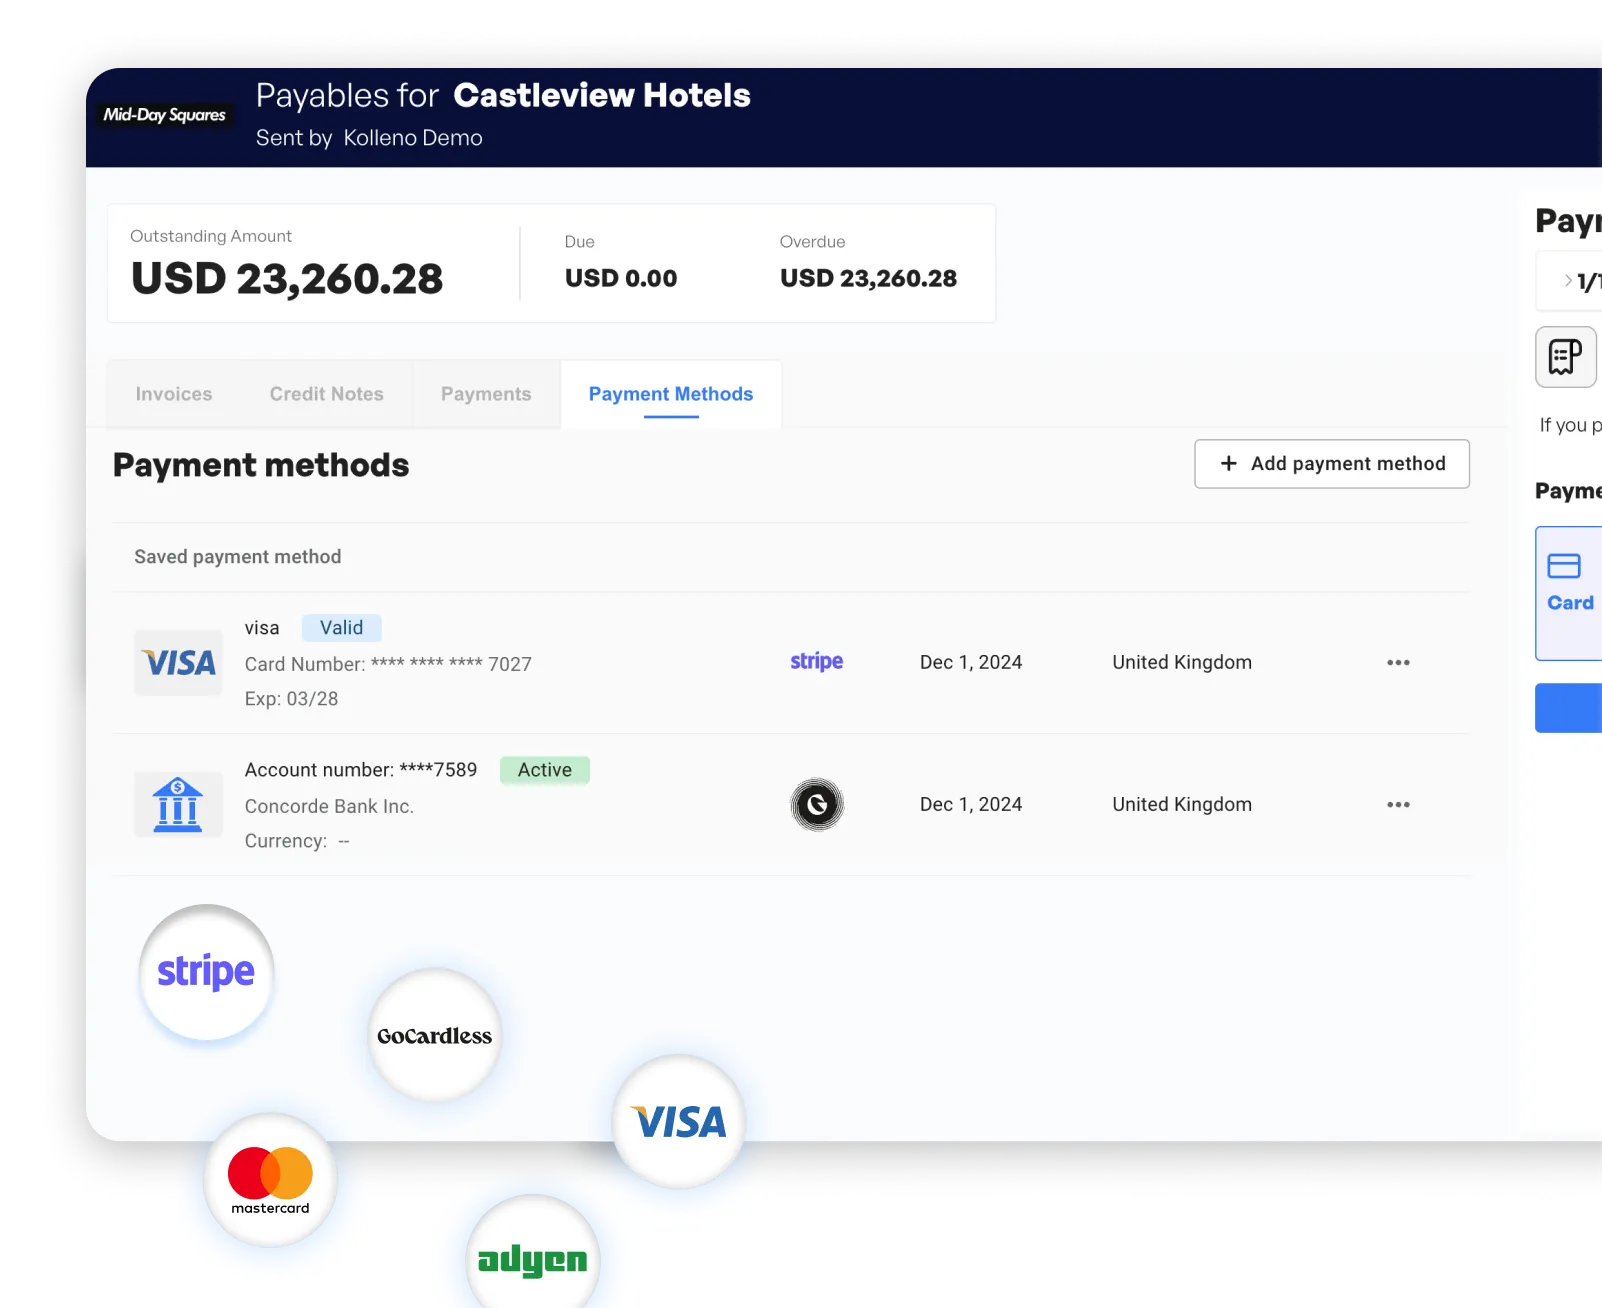The image size is (1602, 1308).
Task: Click the Overdue USD 23,260.28 value
Action: tap(869, 278)
